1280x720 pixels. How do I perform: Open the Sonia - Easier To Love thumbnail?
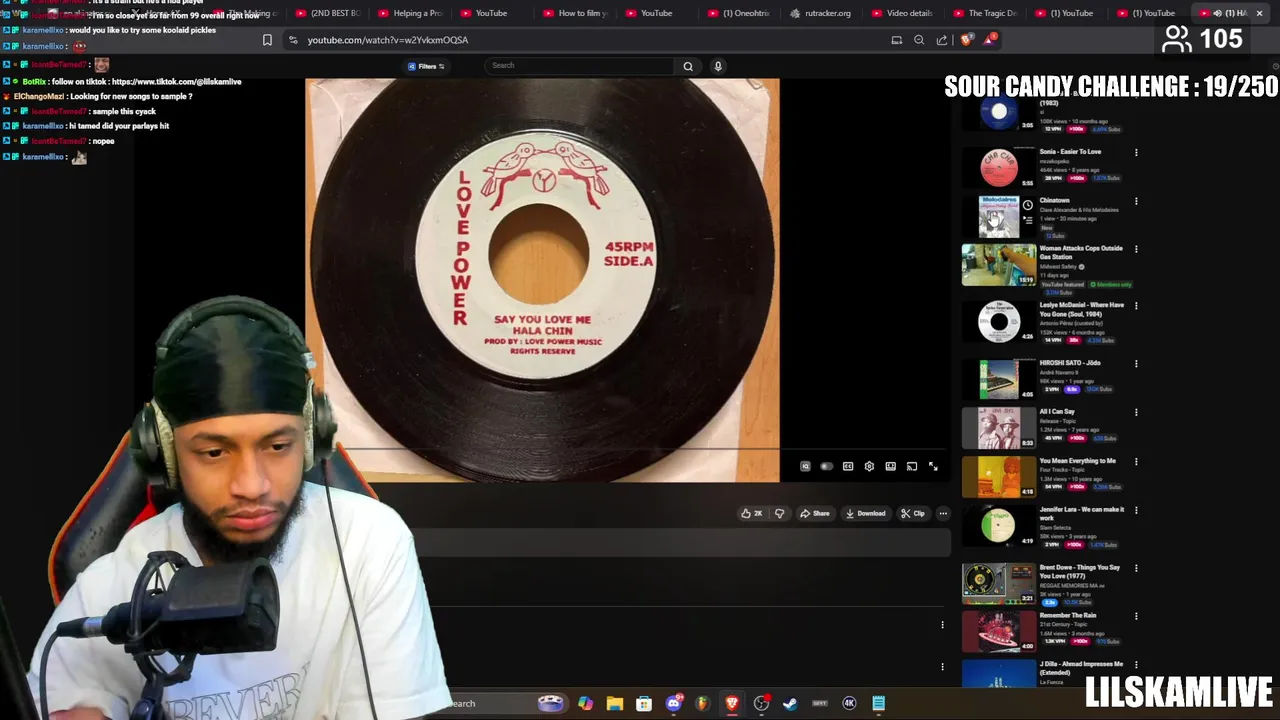click(x=999, y=167)
